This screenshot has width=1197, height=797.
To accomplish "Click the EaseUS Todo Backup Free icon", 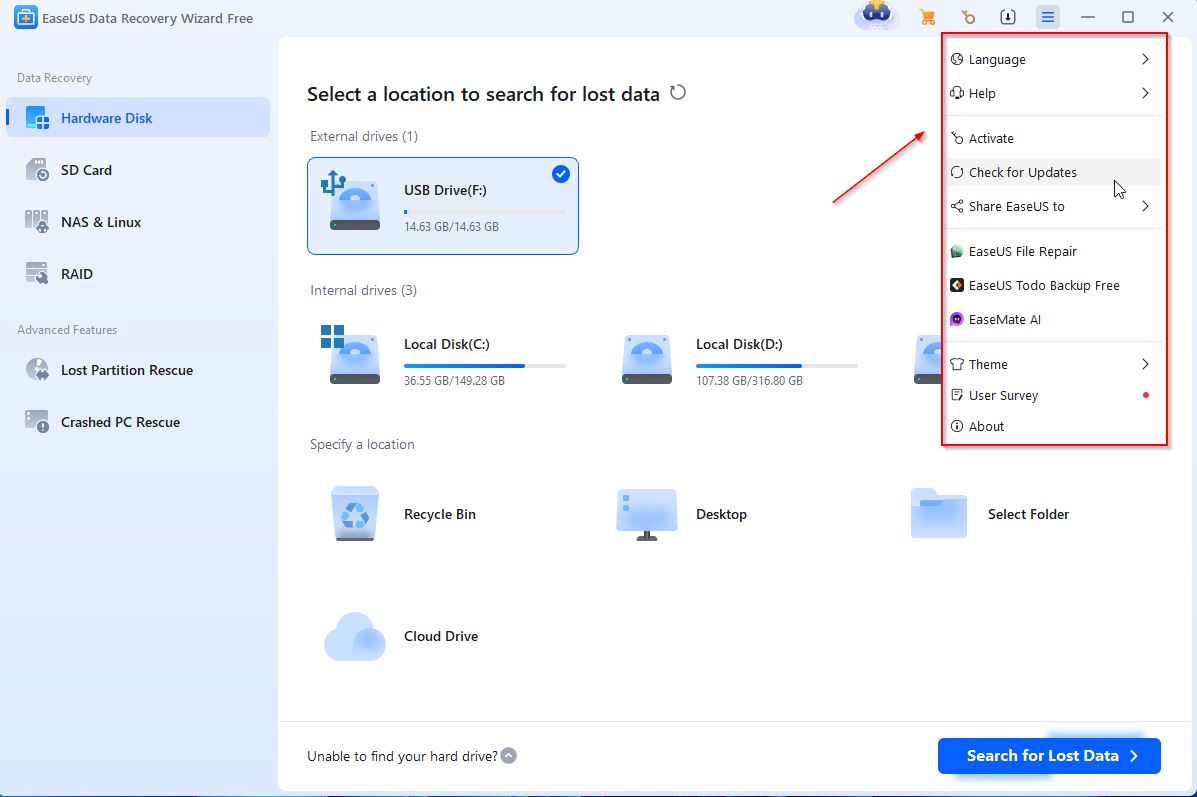I will pyautogui.click(x=957, y=285).
